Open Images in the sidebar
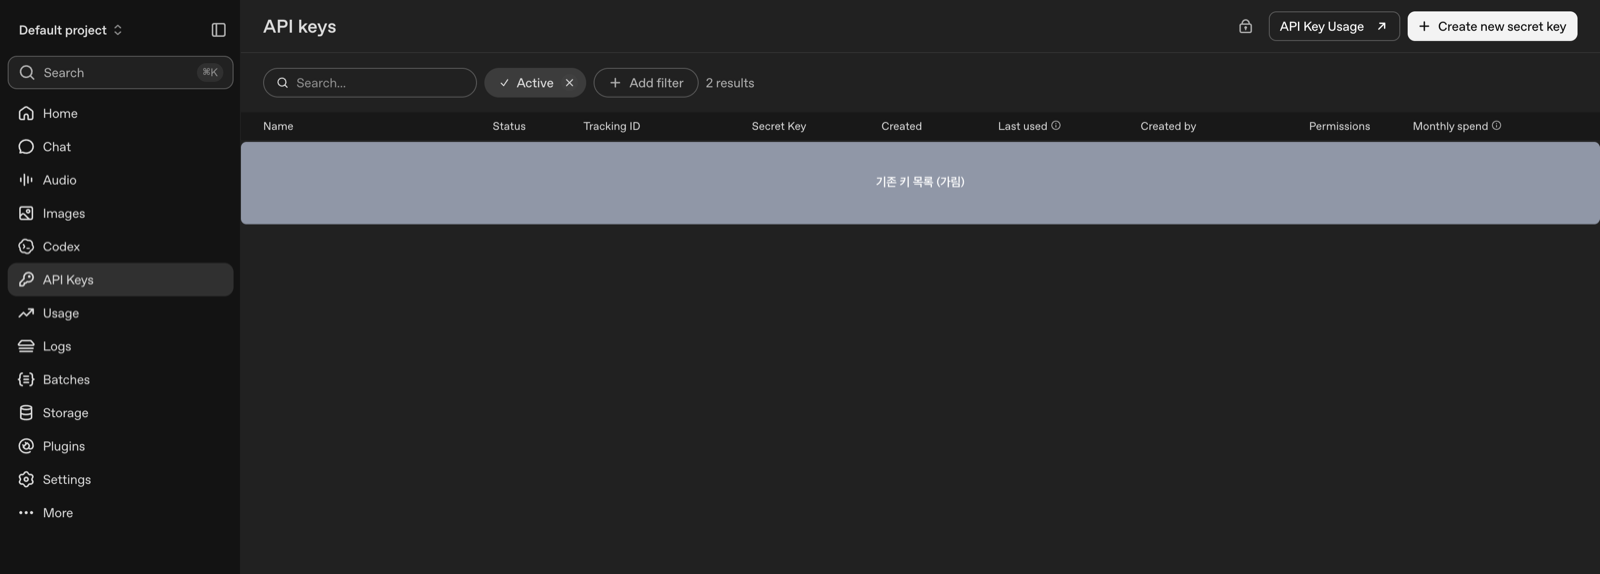The image size is (1600, 574). [x=120, y=213]
